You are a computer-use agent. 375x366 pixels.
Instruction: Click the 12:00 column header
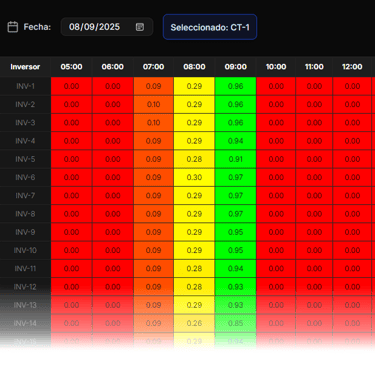[x=352, y=67]
